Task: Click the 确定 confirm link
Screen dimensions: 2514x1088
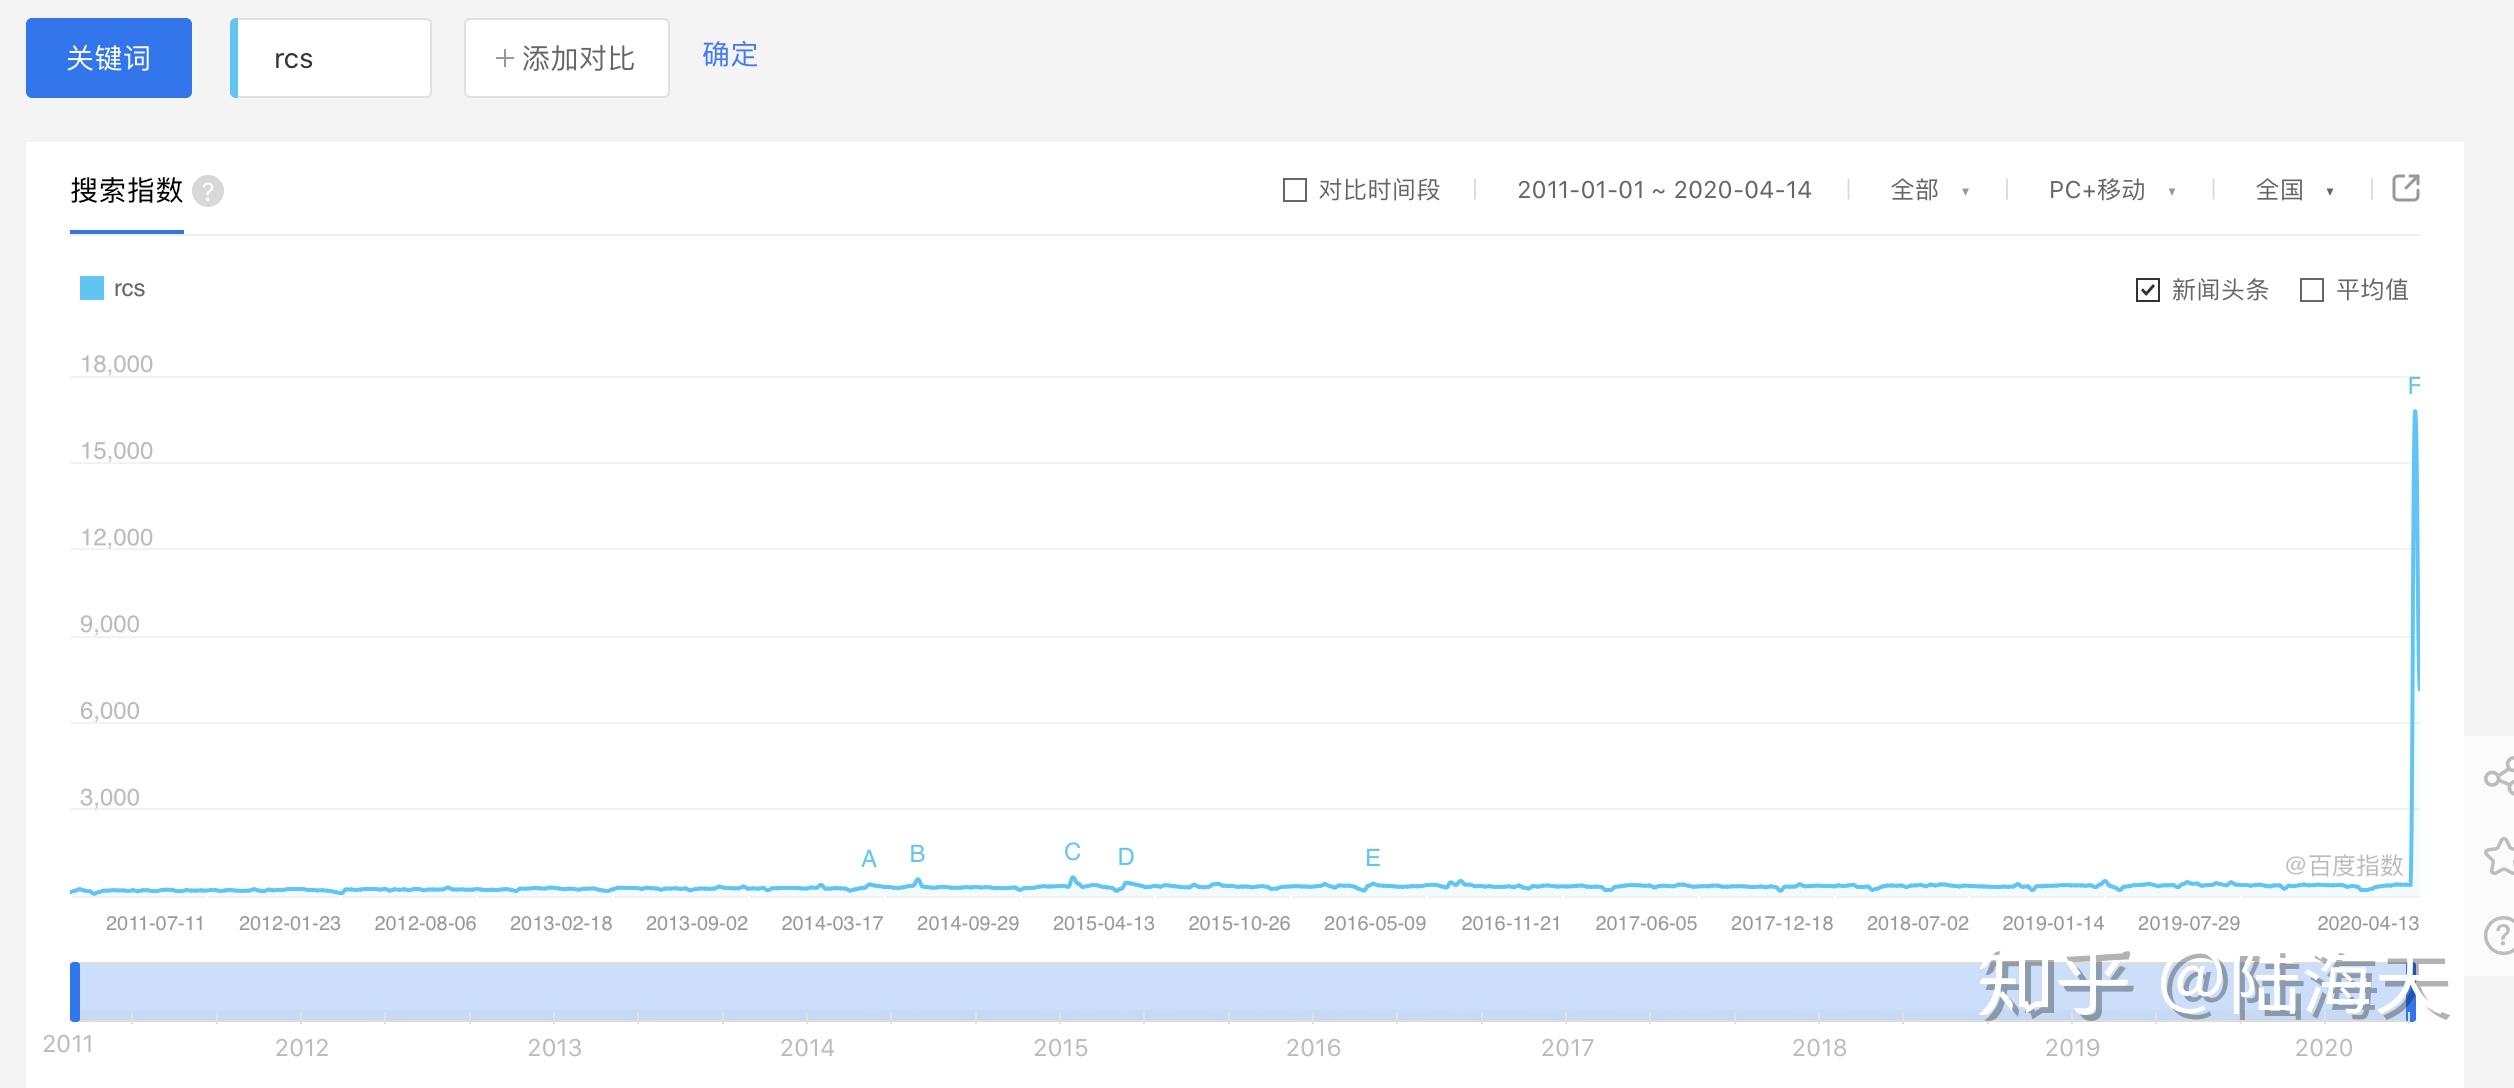Action: point(729,56)
